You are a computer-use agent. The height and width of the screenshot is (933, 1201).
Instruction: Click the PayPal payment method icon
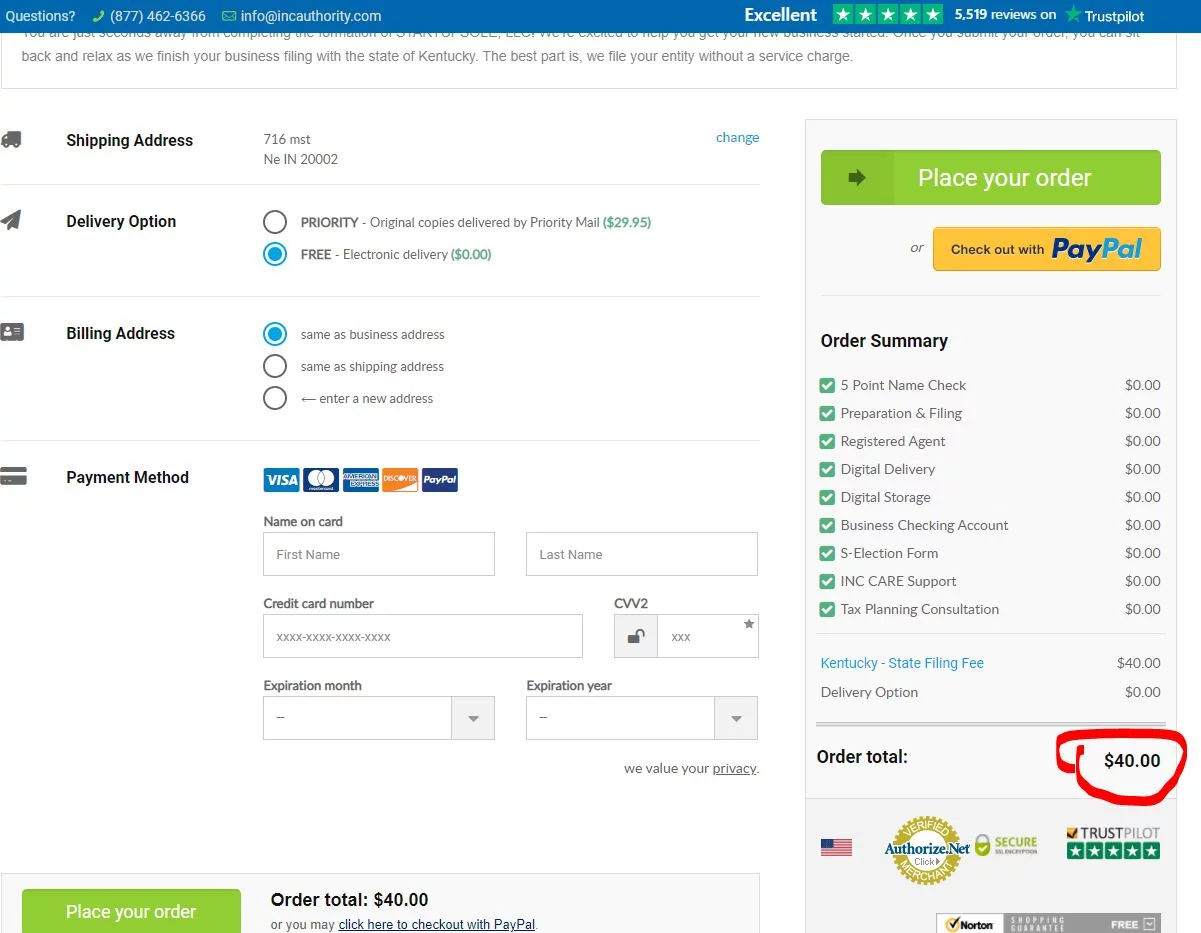tap(440, 480)
